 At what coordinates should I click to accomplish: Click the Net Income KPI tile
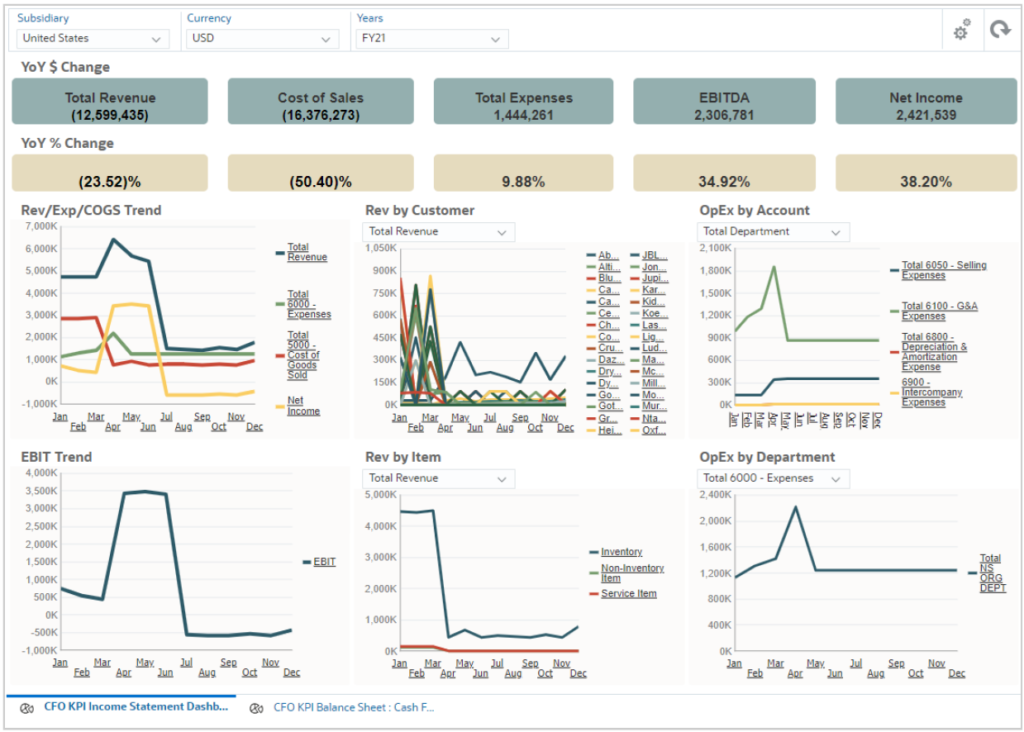(925, 102)
